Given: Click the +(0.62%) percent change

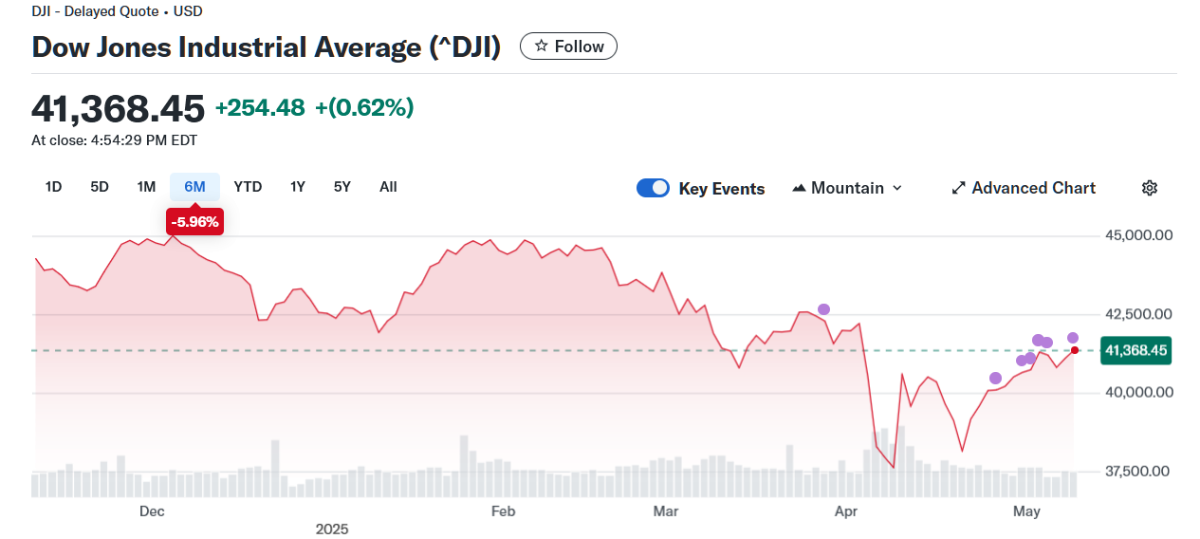Looking at the screenshot, I should (x=364, y=108).
